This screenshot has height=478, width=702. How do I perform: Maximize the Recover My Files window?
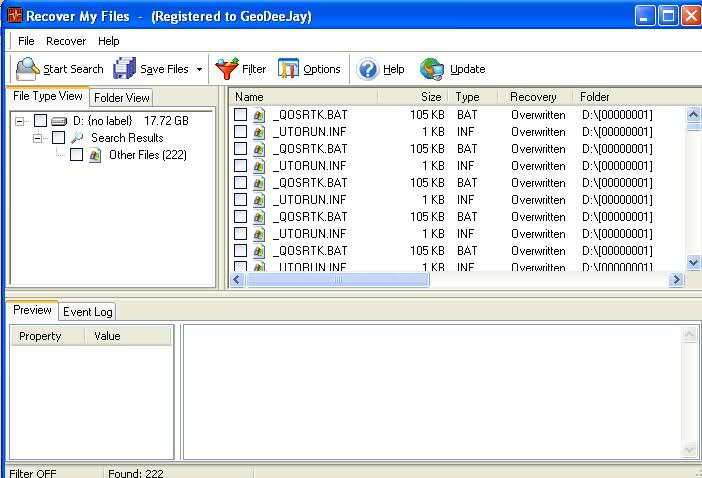point(668,17)
